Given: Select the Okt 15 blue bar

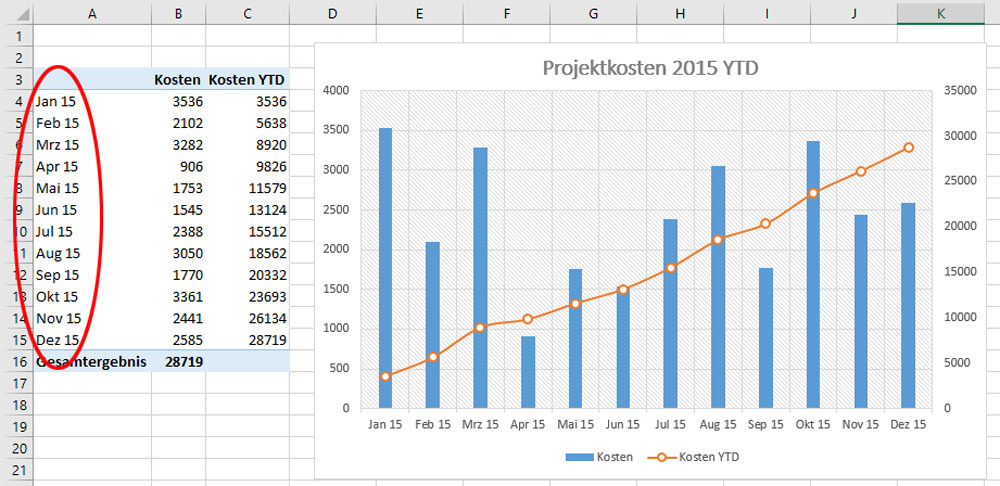Looking at the screenshot, I should (x=813, y=274).
